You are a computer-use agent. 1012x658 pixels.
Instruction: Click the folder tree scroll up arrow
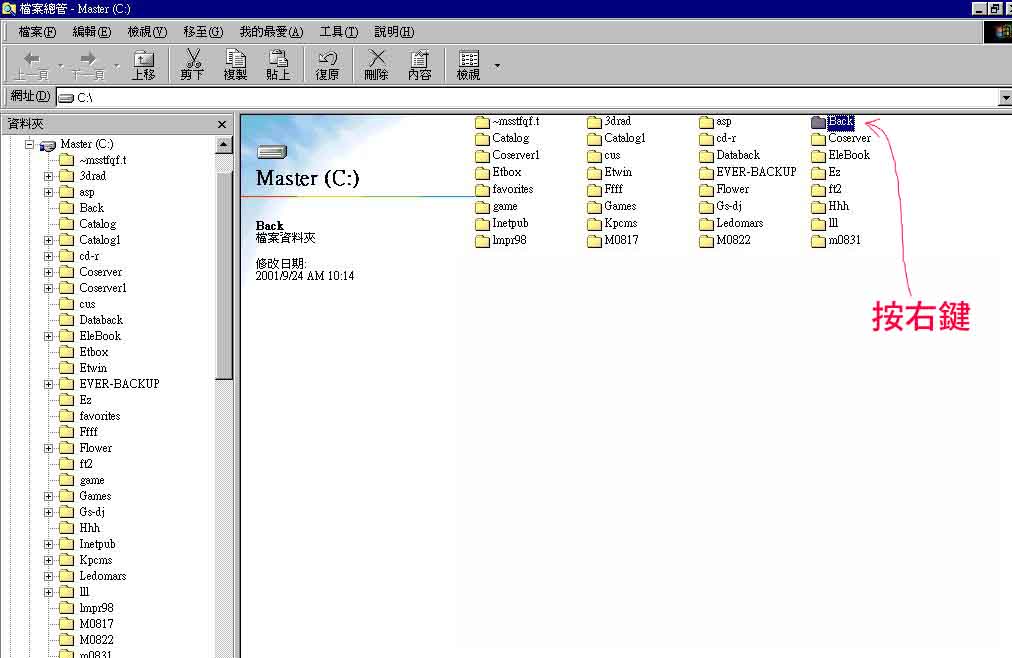(x=224, y=144)
